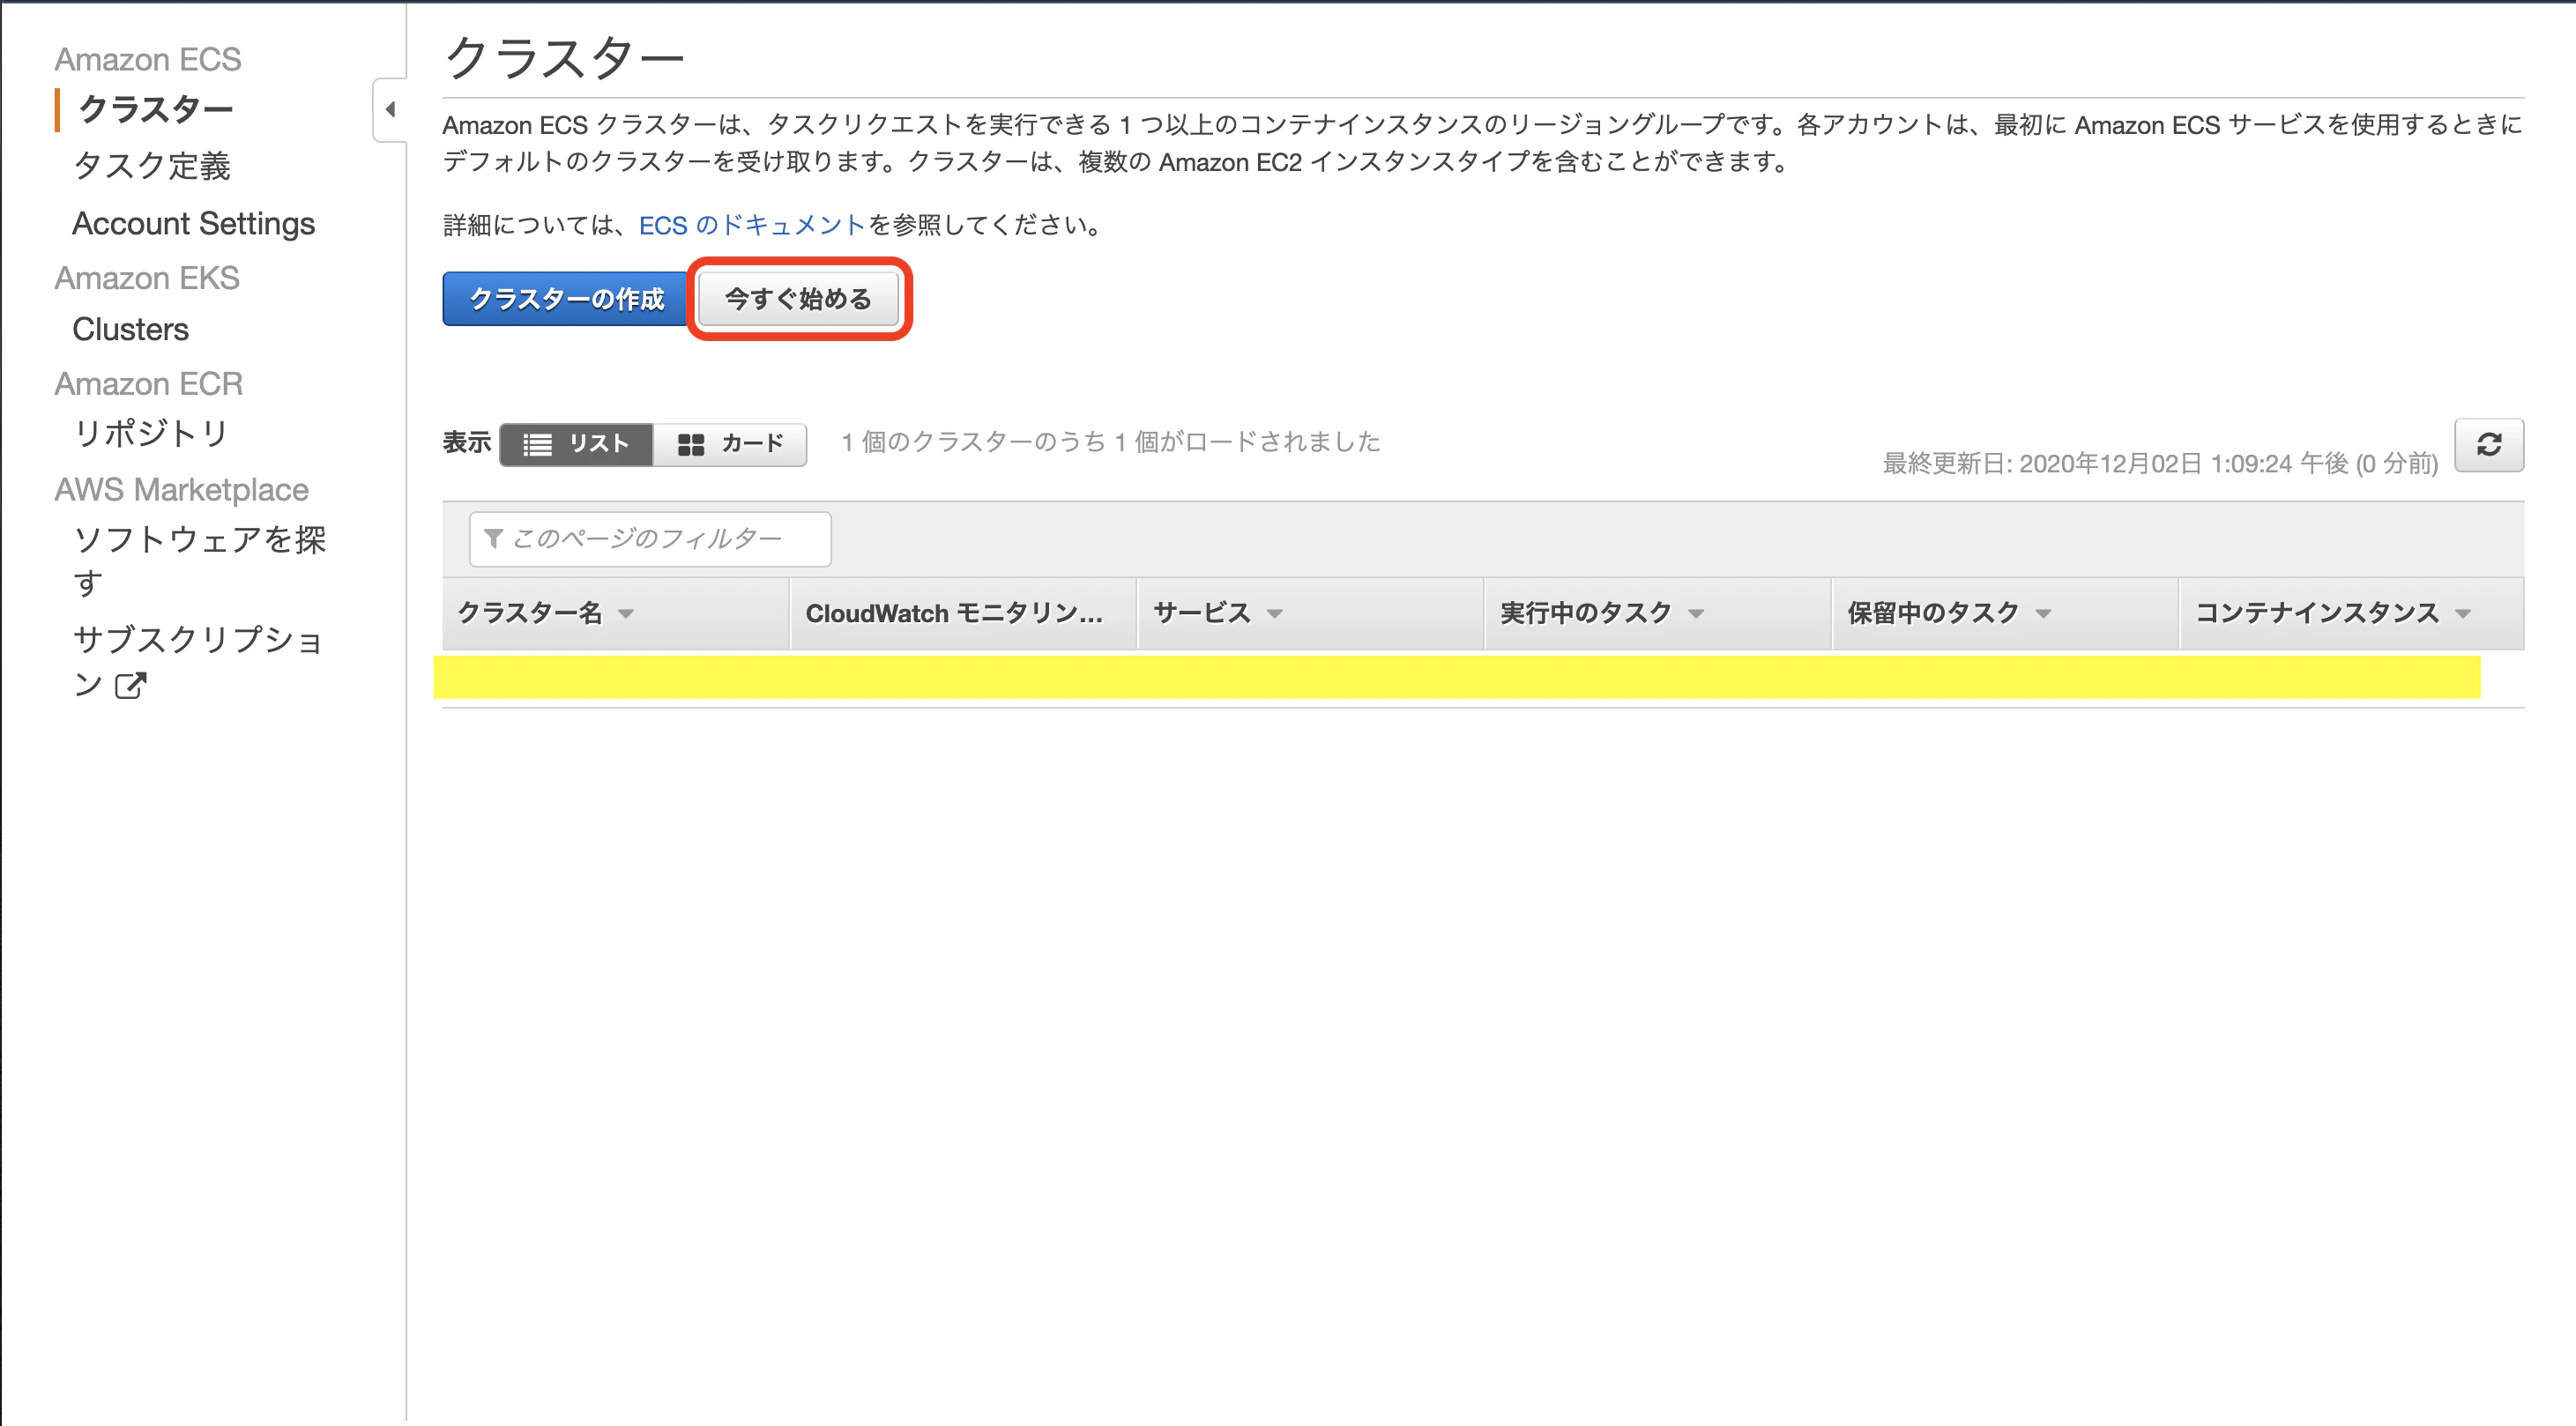Click Amazon ECS sidebar heading
2576x1426 pixels.
[x=148, y=60]
